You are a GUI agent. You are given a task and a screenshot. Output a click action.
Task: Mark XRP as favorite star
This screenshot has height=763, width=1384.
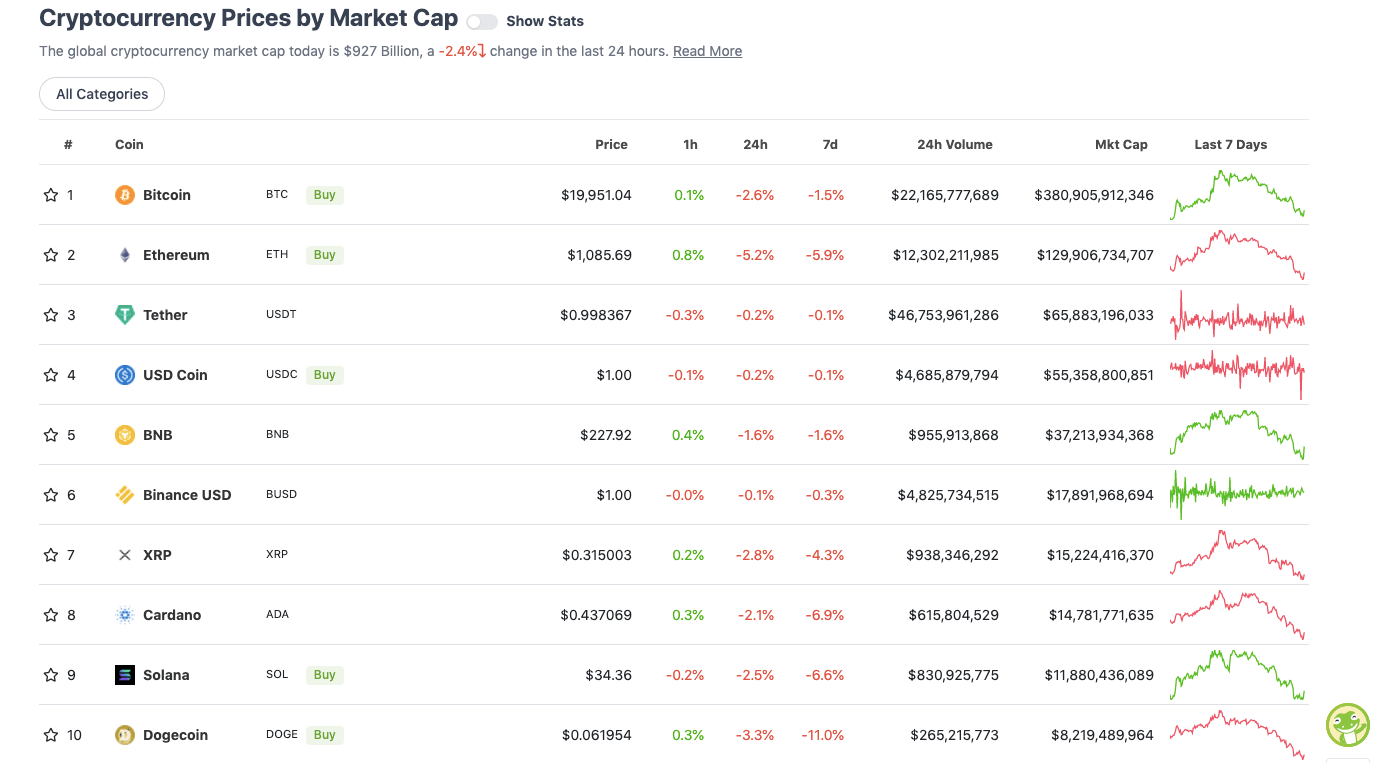click(x=51, y=555)
